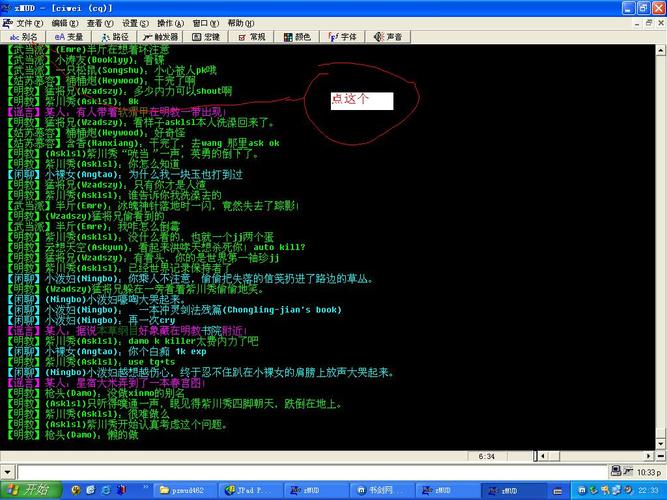Open the 编辑 (Edit) menu
This screenshot has height=500, width=667.
point(64,22)
